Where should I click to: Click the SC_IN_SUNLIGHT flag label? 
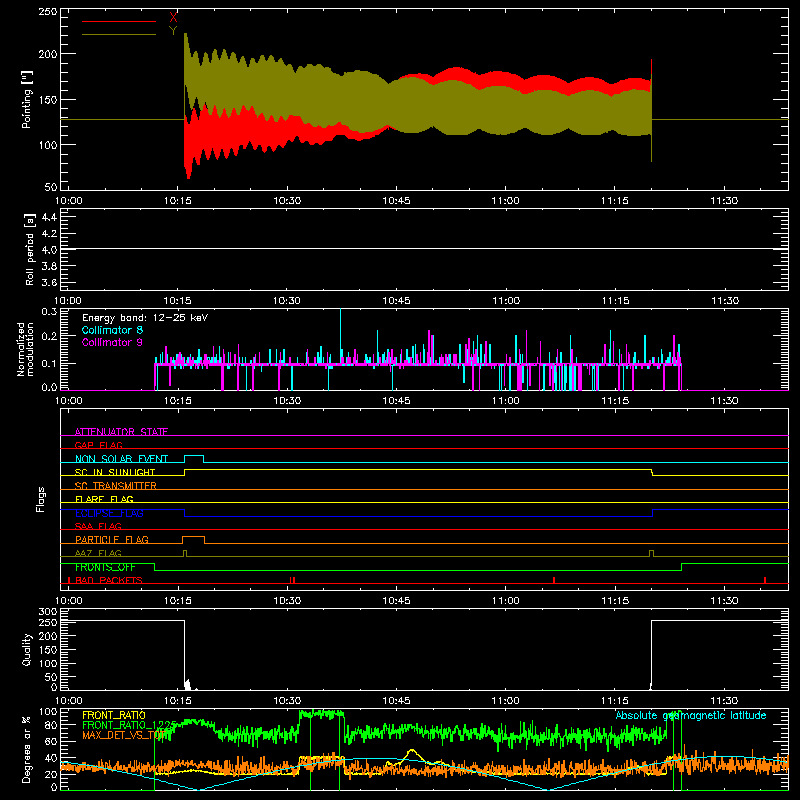[115, 472]
